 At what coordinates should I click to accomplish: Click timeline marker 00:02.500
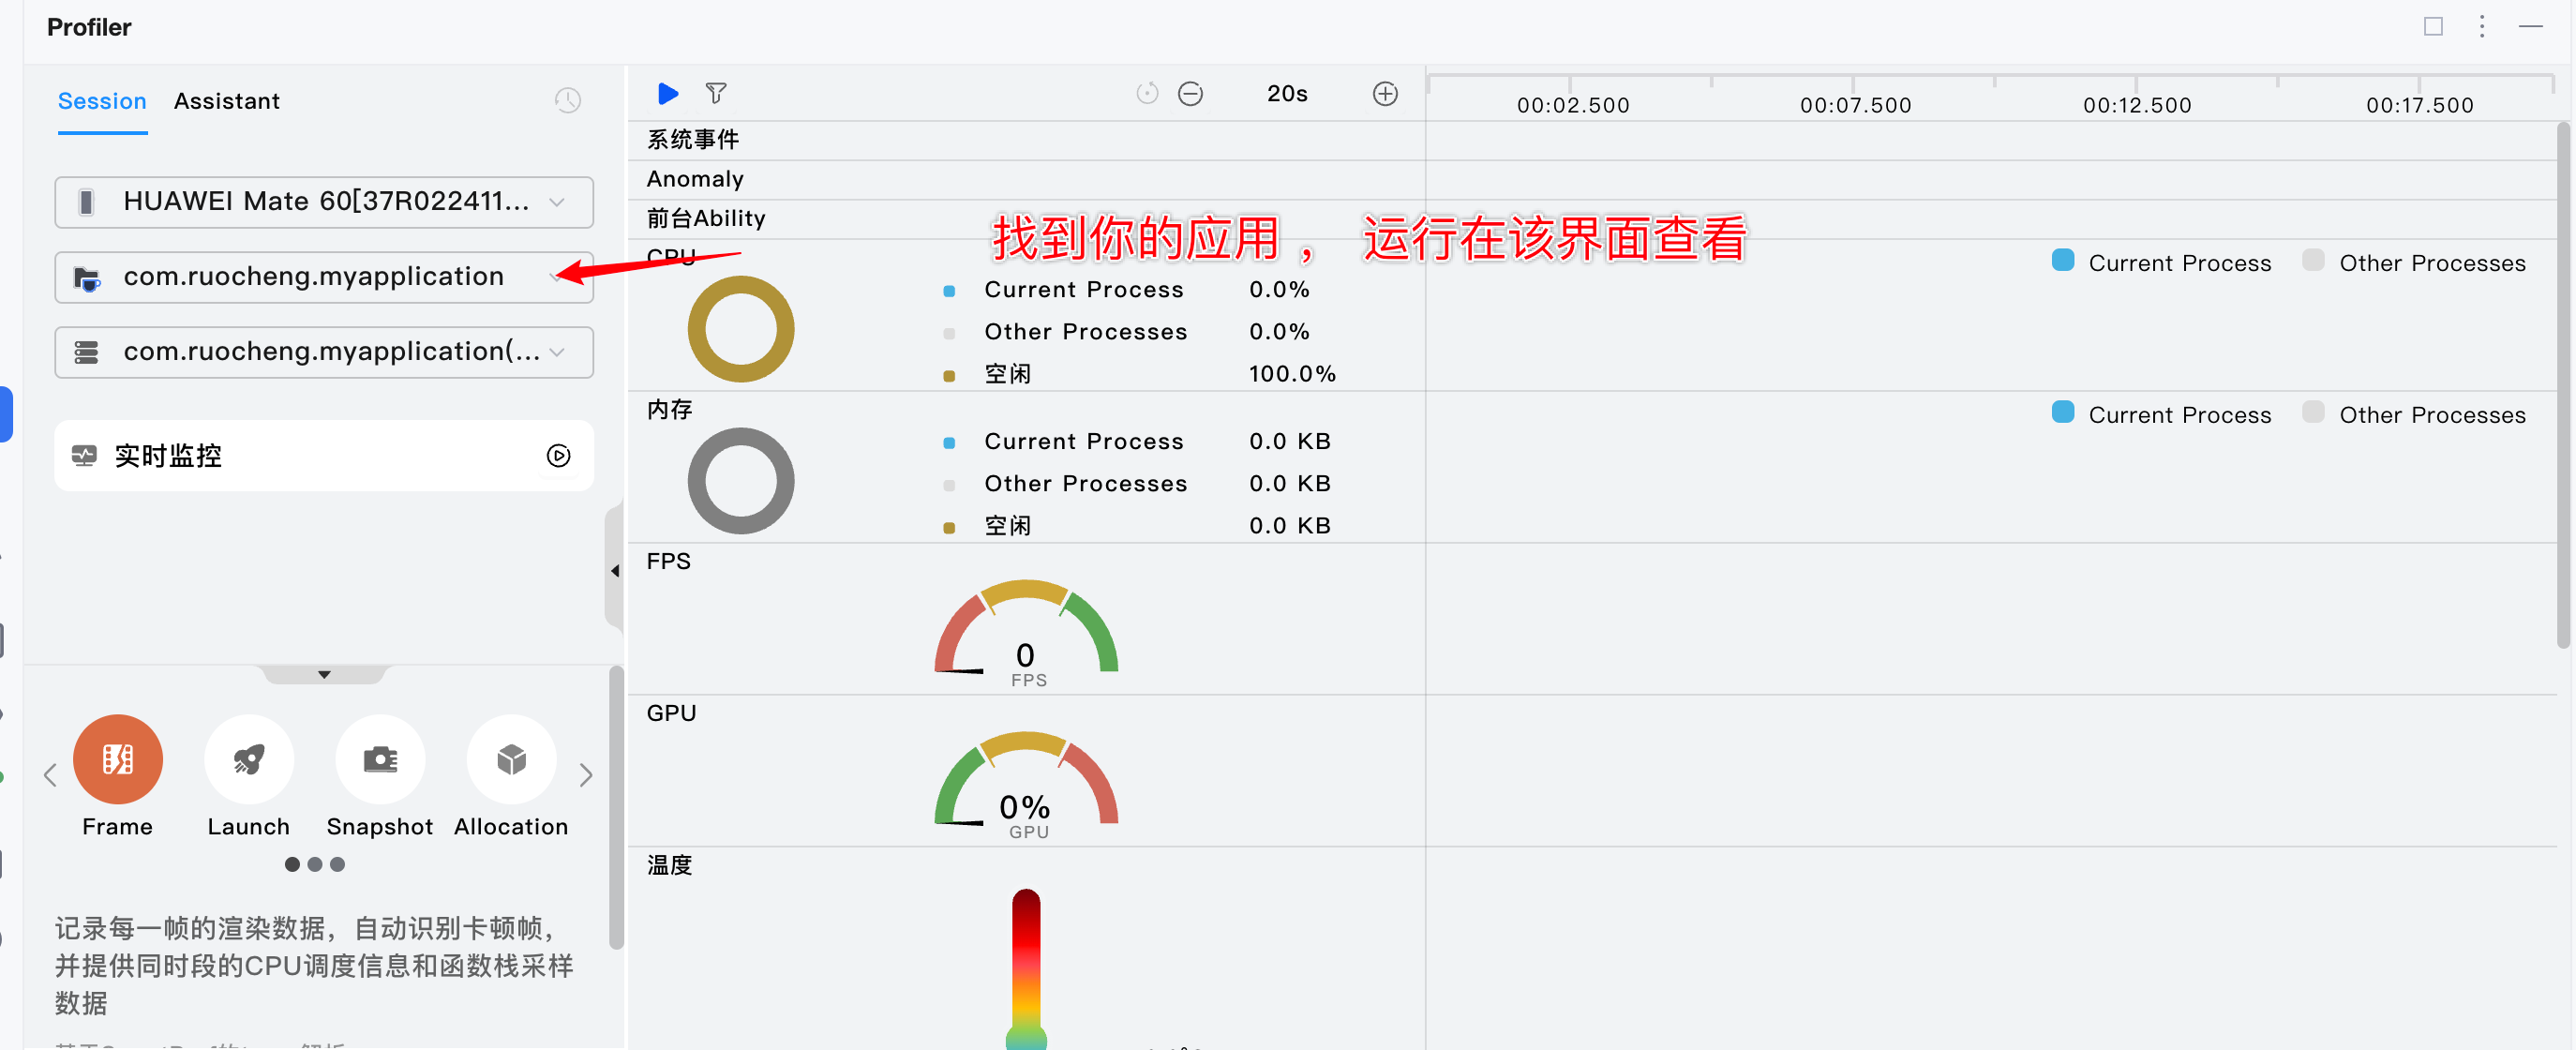(1572, 105)
